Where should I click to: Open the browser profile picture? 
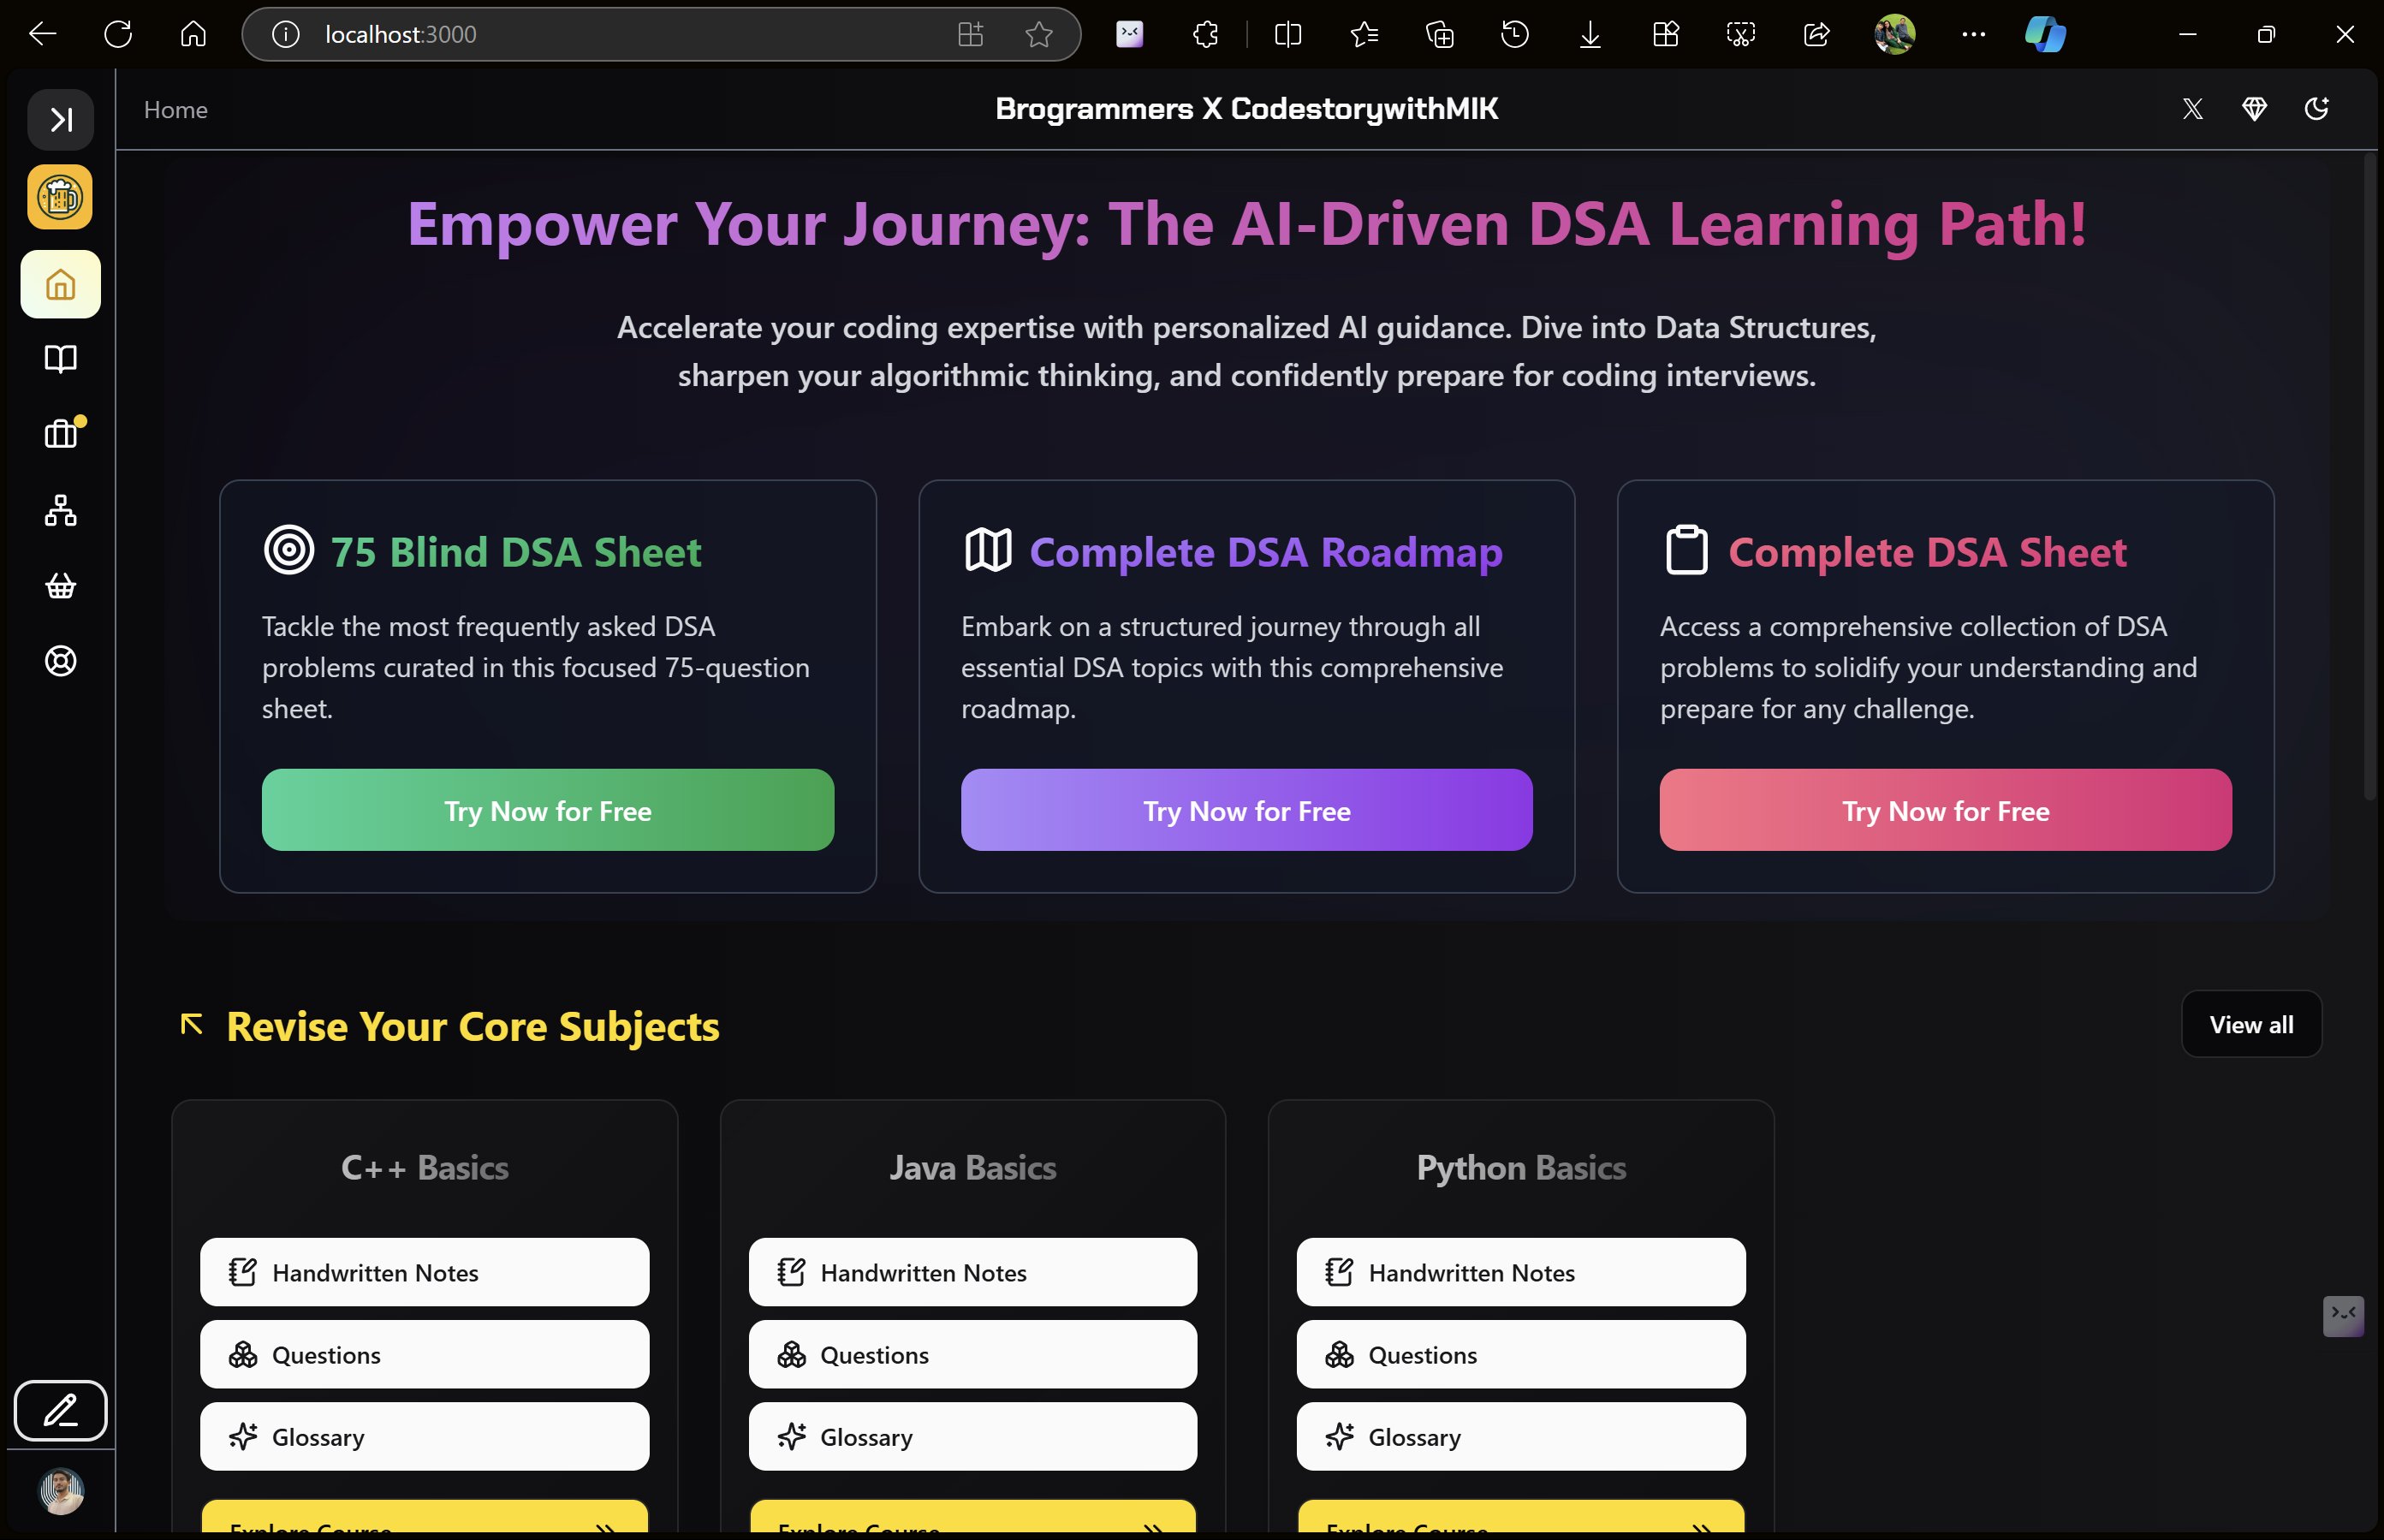click(x=1894, y=34)
